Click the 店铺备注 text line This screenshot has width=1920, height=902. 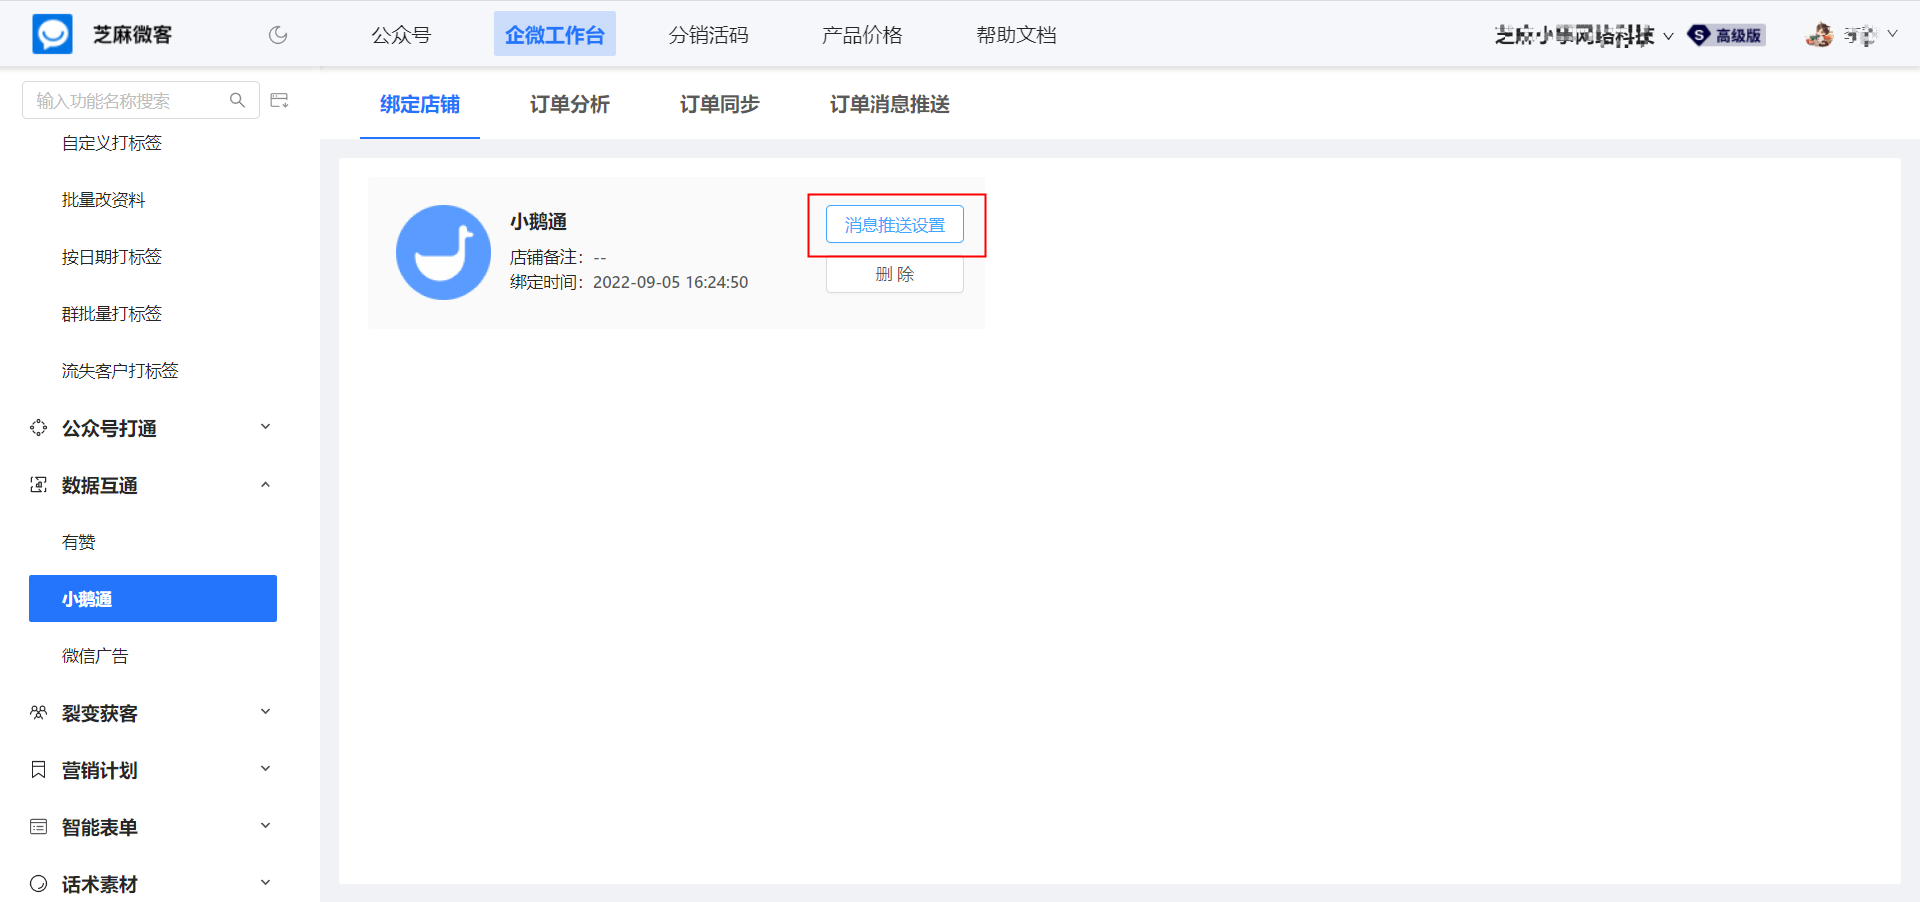(558, 257)
